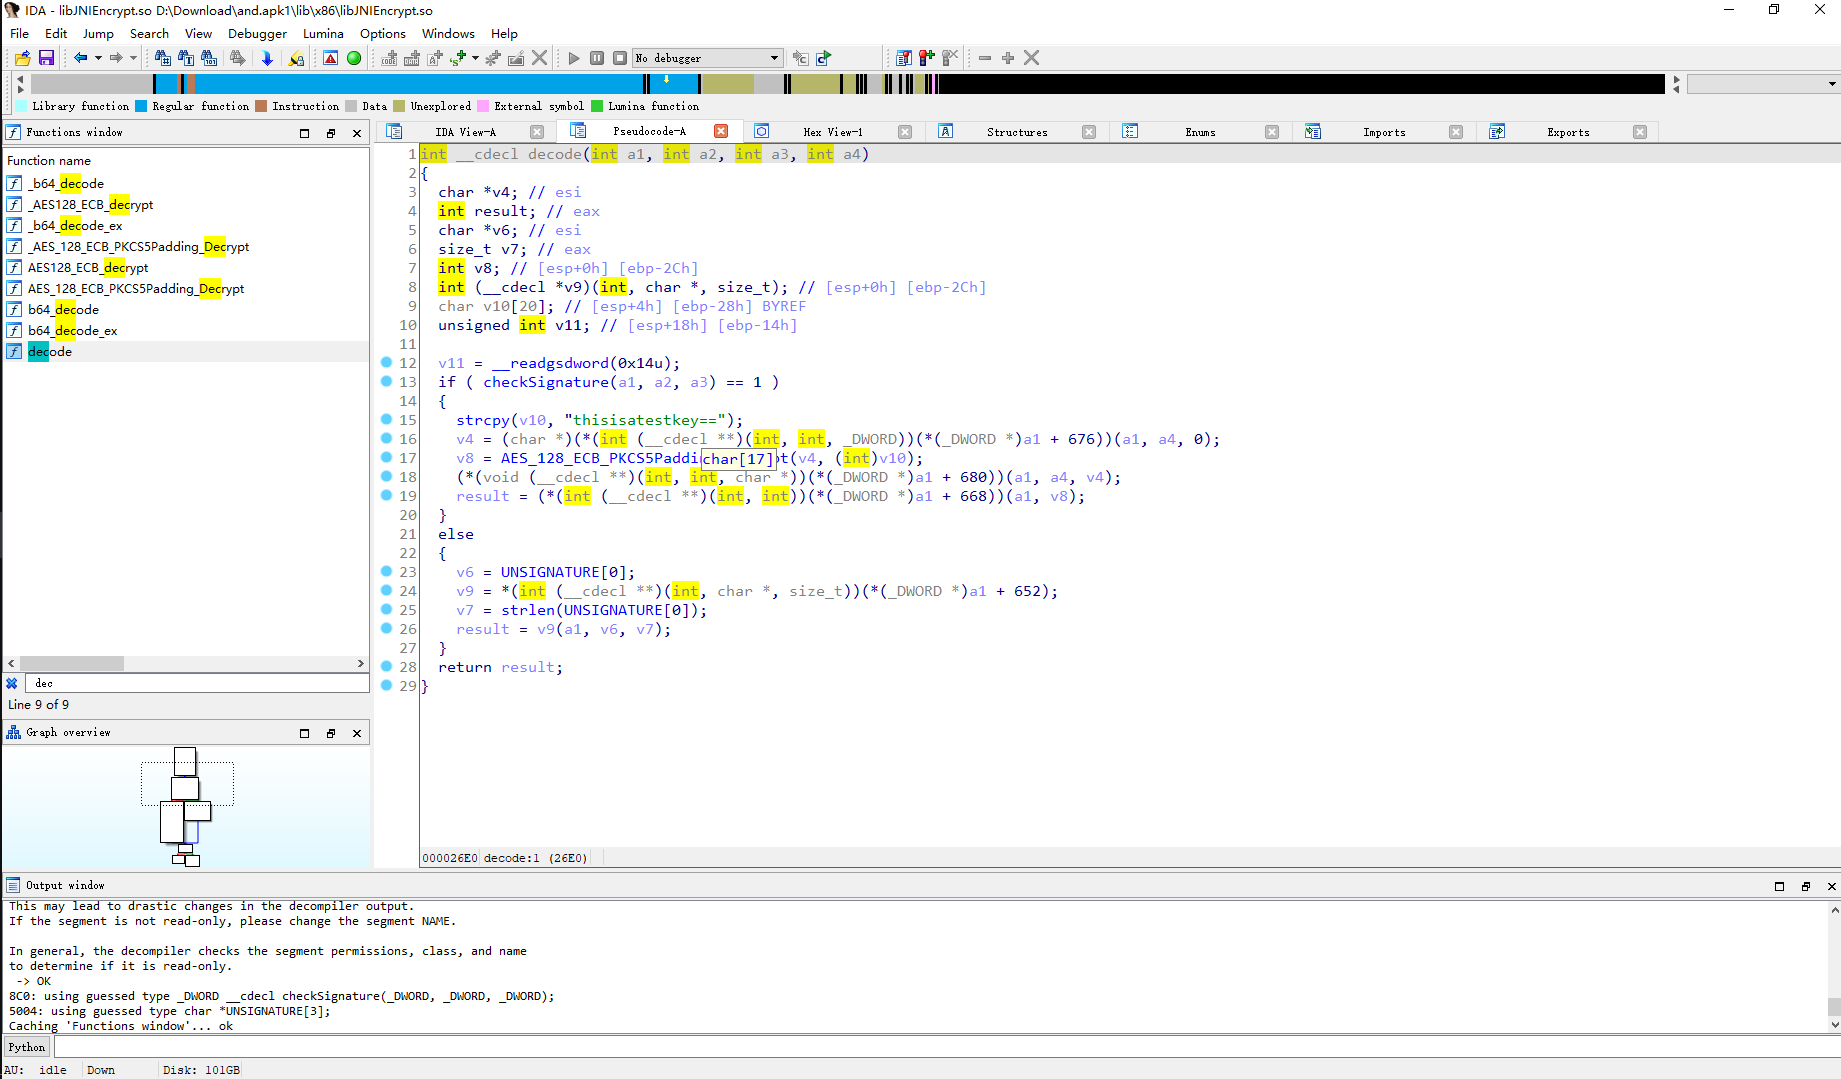Click the External symbol pink legend swatch
This screenshot has width=1841, height=1079.
click(x=483, y=106)
